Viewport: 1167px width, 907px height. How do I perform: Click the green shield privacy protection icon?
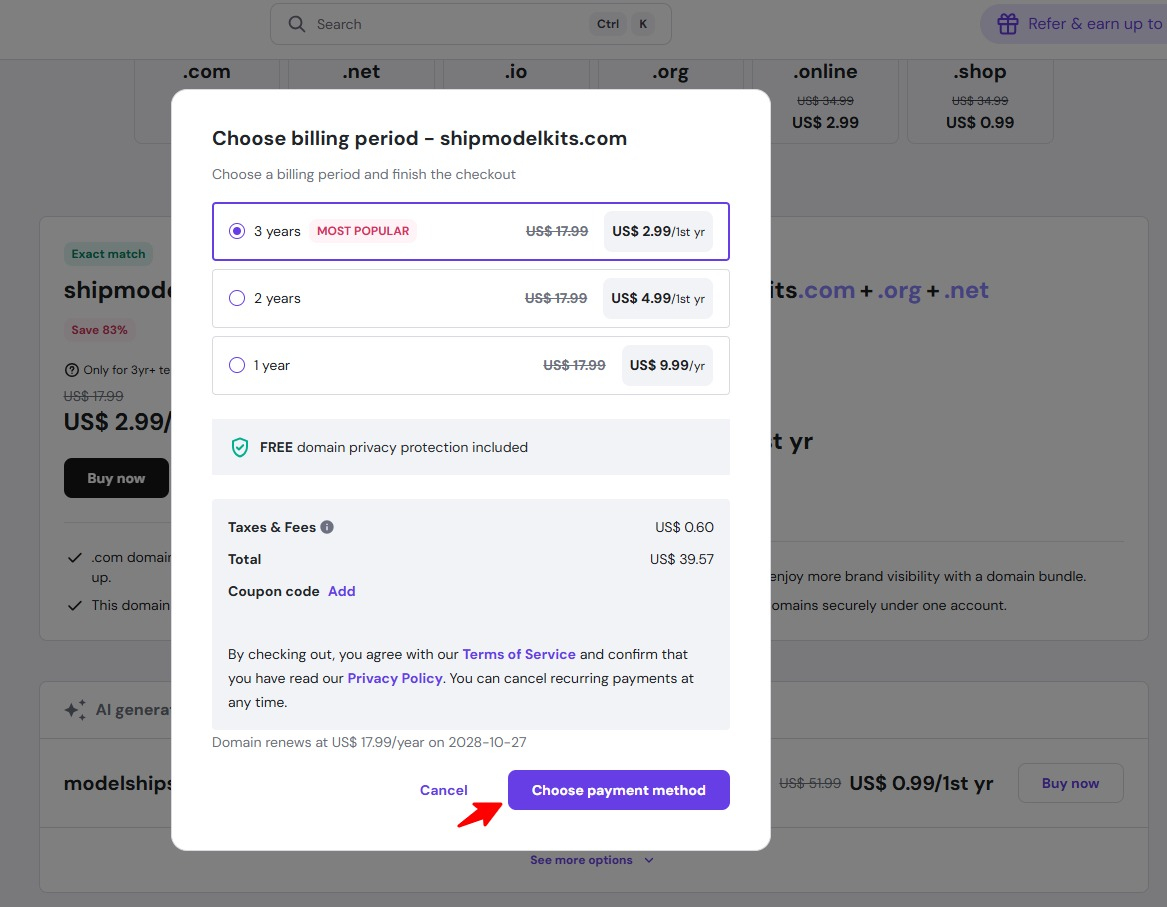click(240, 447)
